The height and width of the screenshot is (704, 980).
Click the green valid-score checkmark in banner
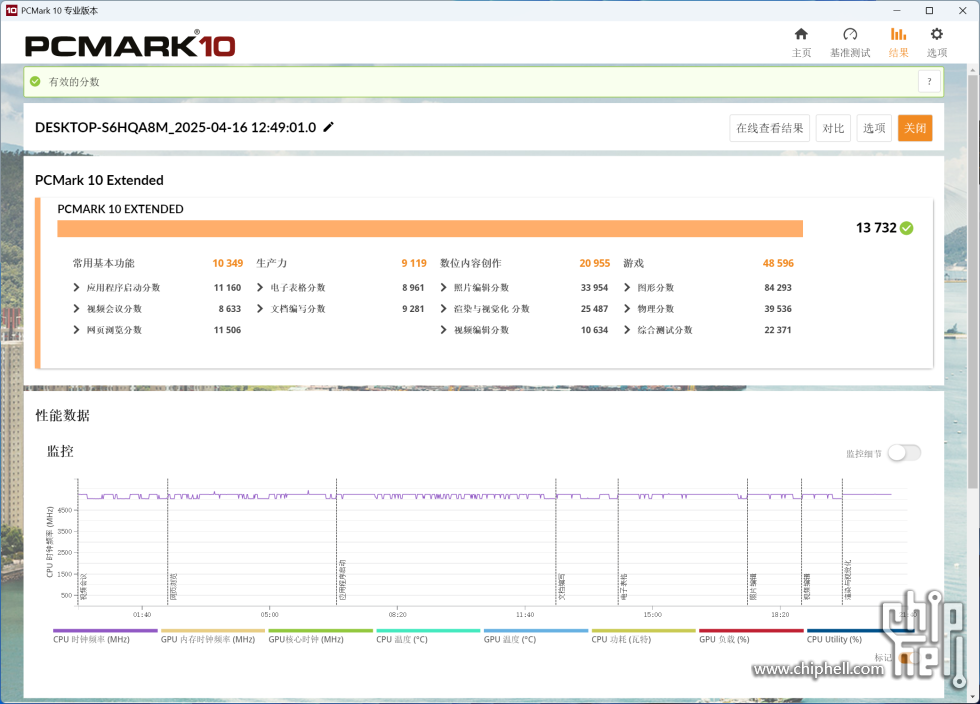pos(36,81)
